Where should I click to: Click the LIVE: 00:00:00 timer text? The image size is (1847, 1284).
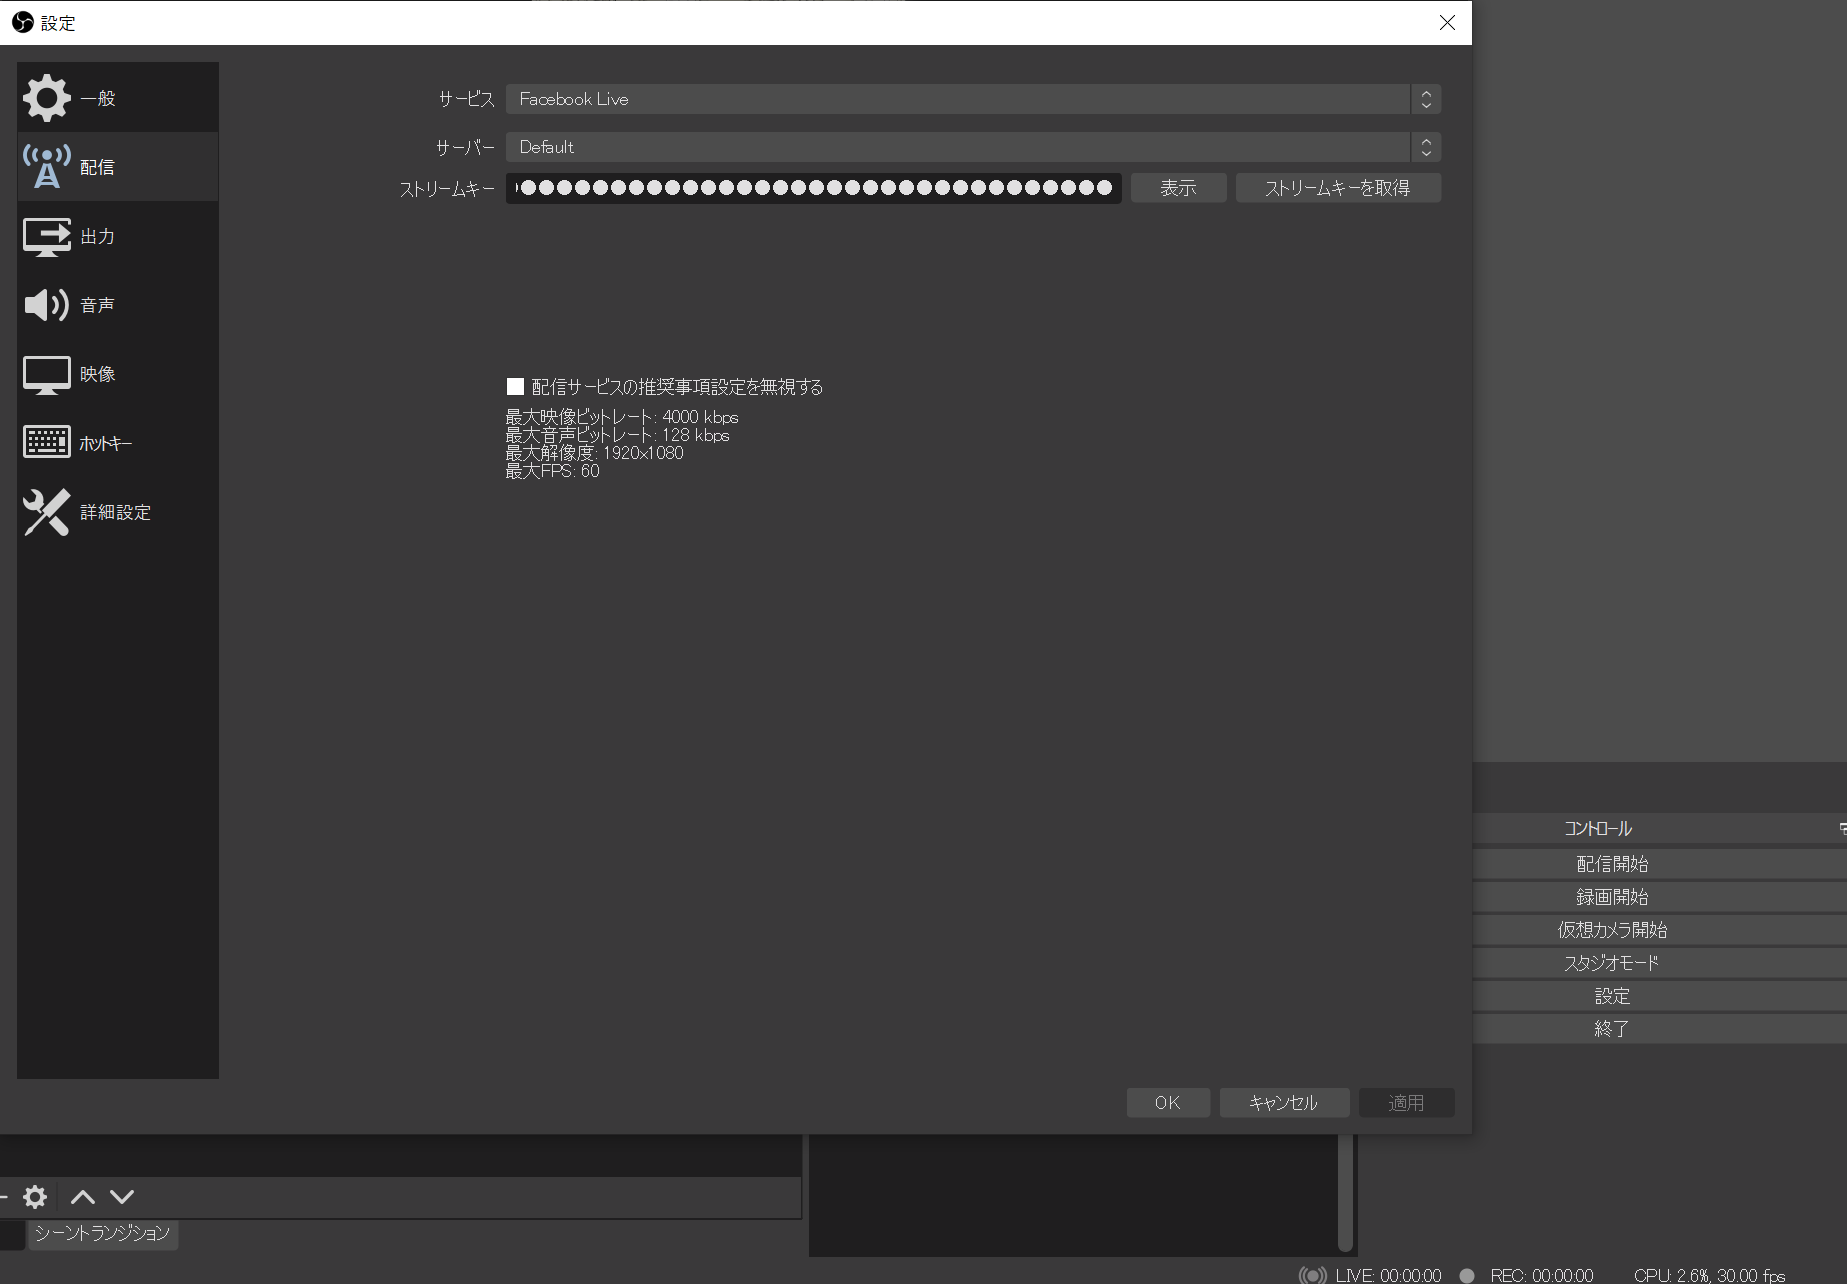tap(1388, 1275)
